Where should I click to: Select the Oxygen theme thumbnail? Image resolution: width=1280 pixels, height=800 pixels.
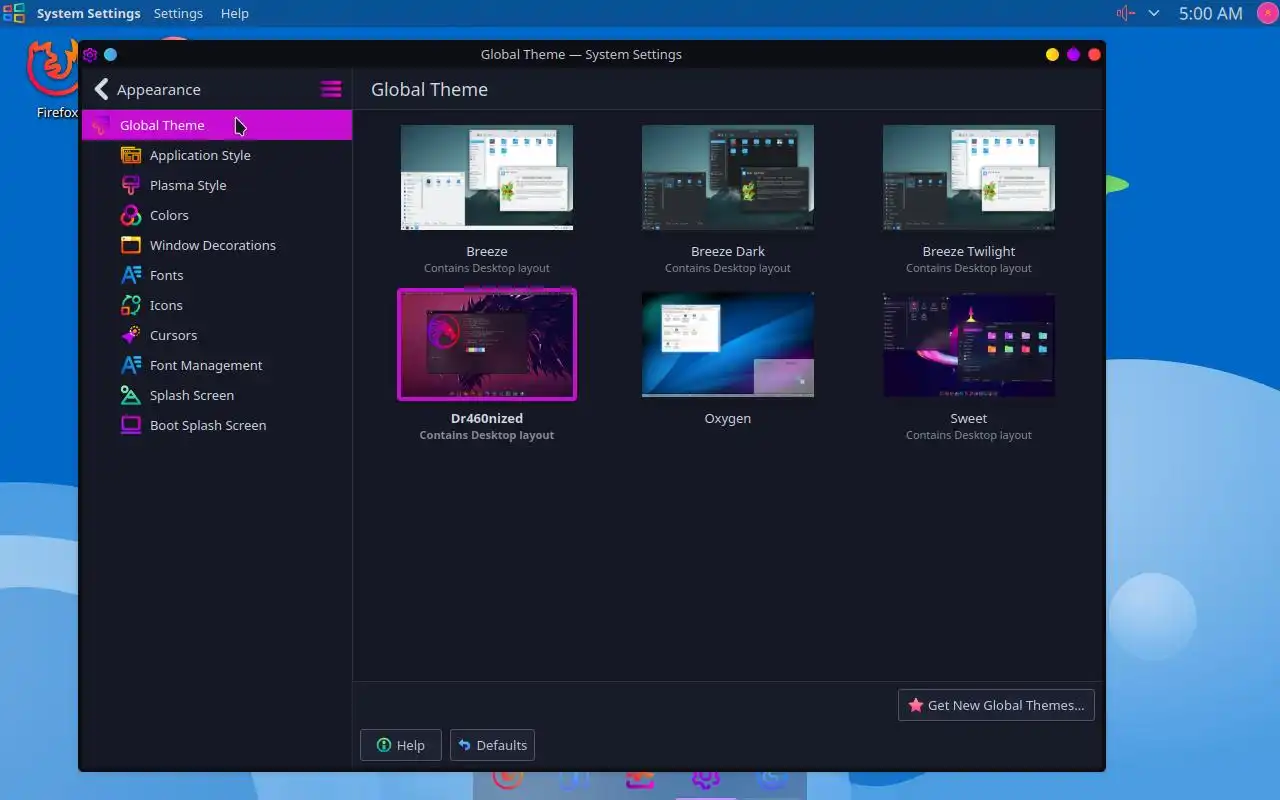click(x=728, y=345)
